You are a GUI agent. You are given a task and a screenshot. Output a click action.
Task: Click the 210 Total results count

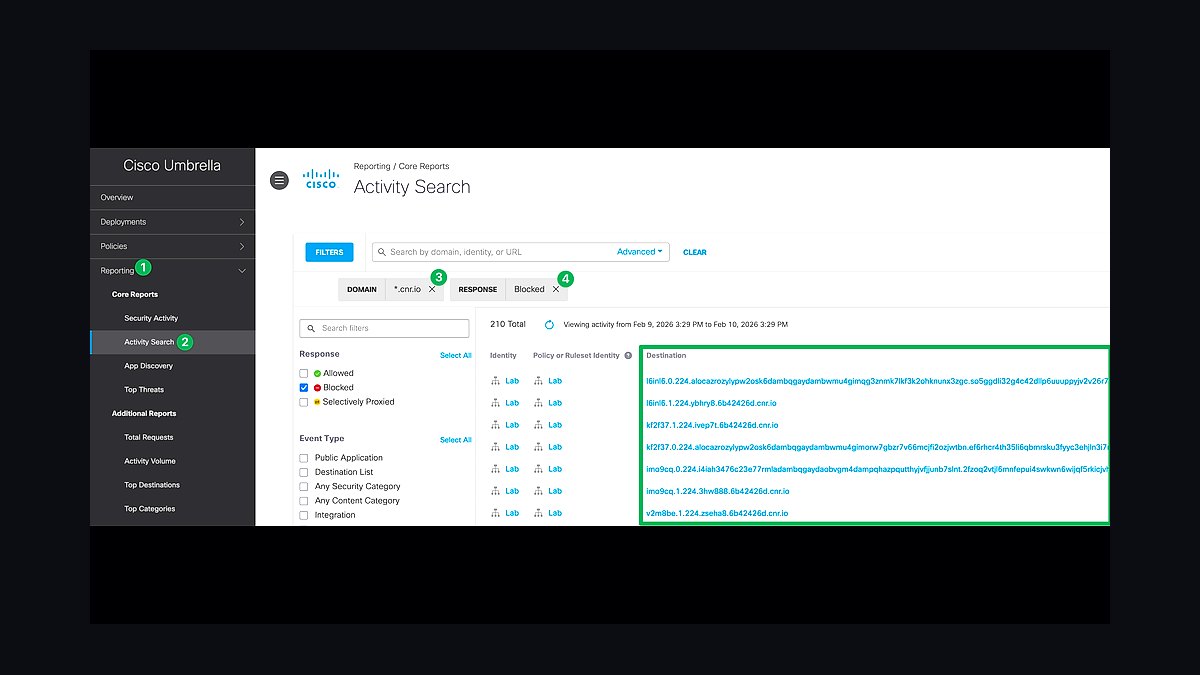[x=508, y=325]
